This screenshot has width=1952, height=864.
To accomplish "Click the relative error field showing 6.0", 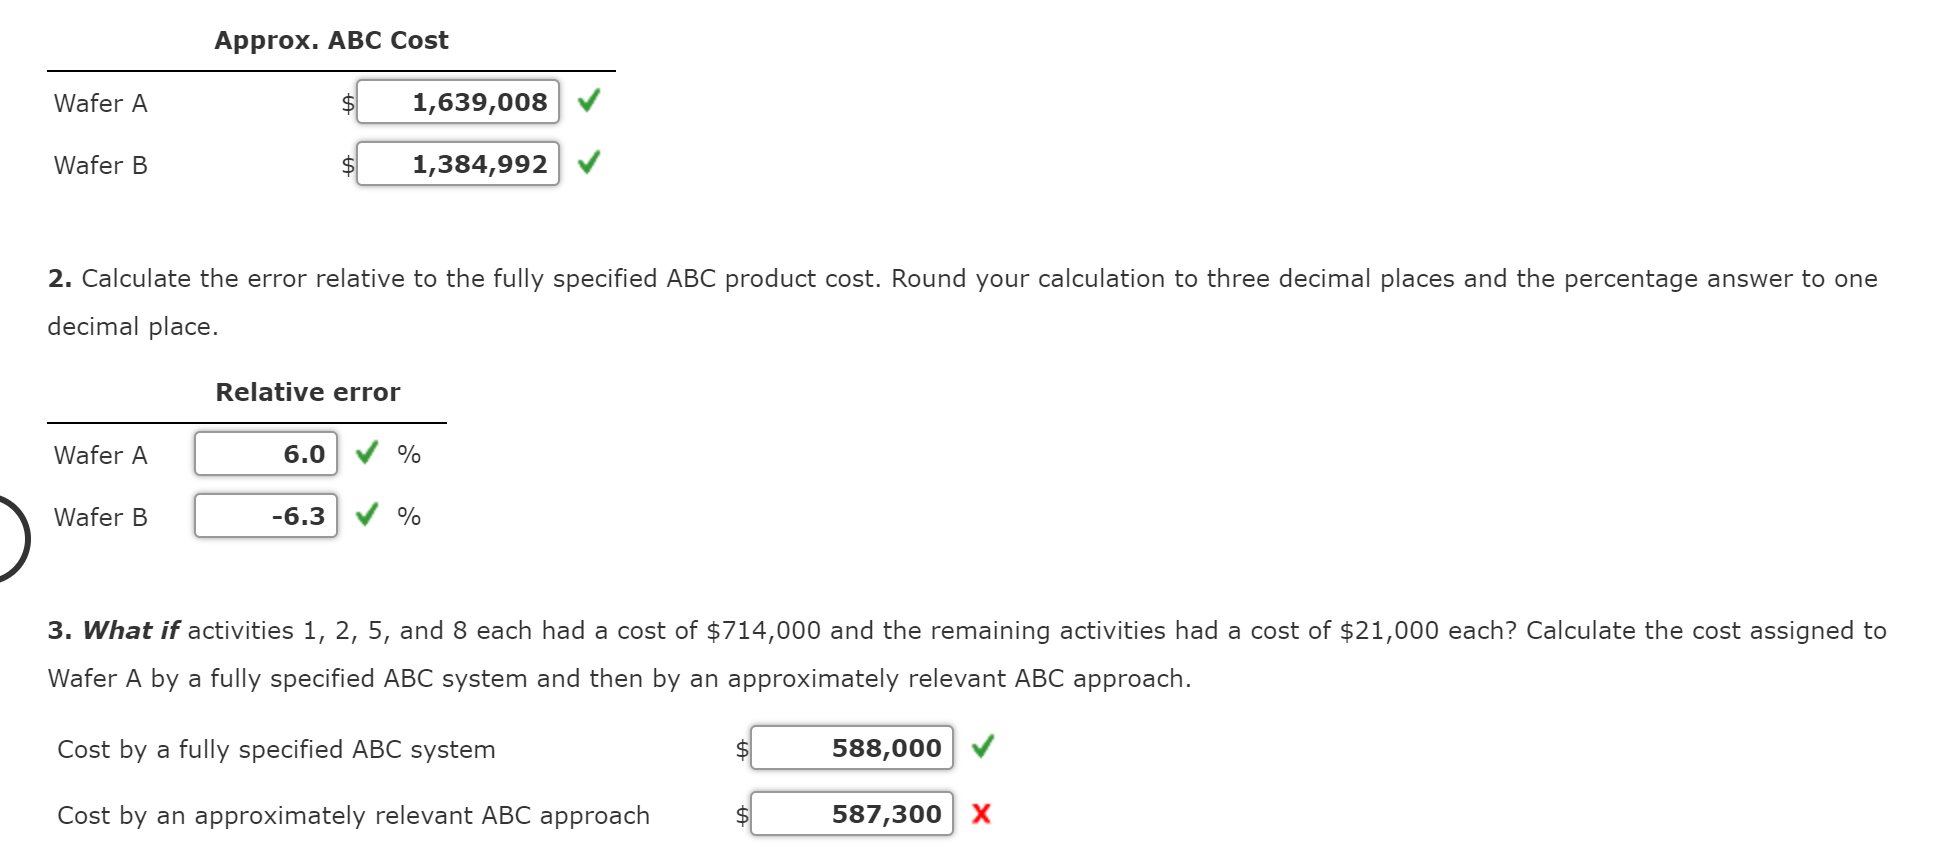I will pyautogui.click(x=265, y=453).
